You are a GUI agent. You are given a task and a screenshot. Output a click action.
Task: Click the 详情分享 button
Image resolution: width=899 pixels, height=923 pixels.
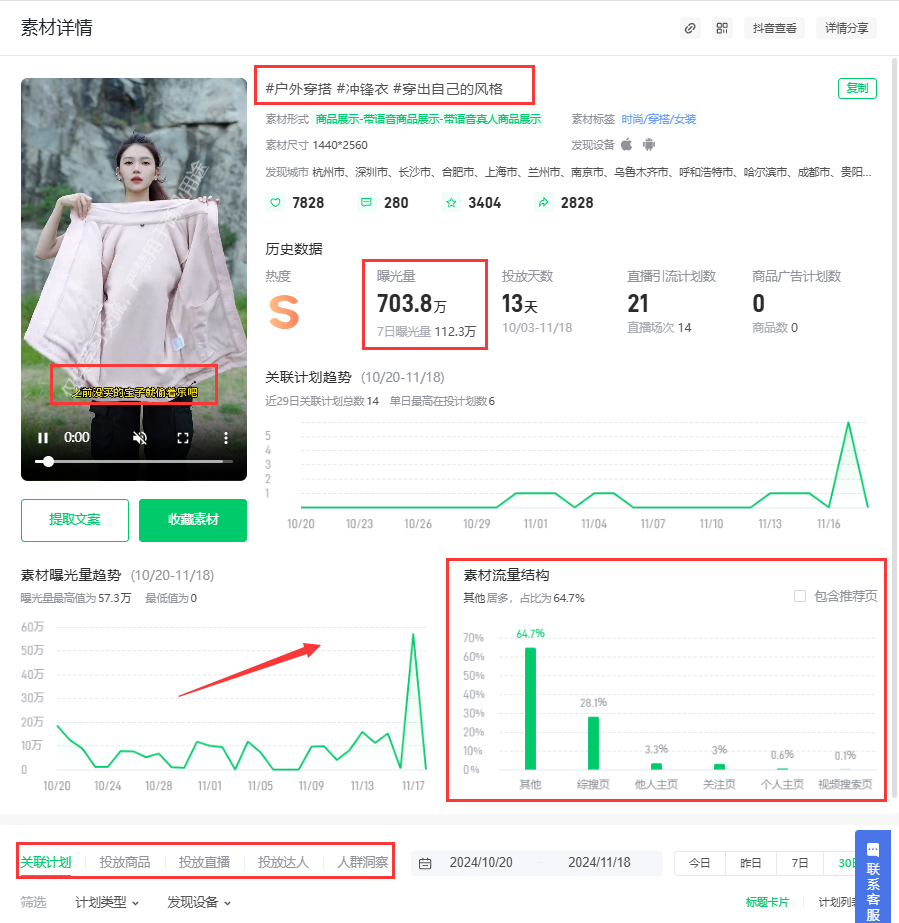pos(846,28)
